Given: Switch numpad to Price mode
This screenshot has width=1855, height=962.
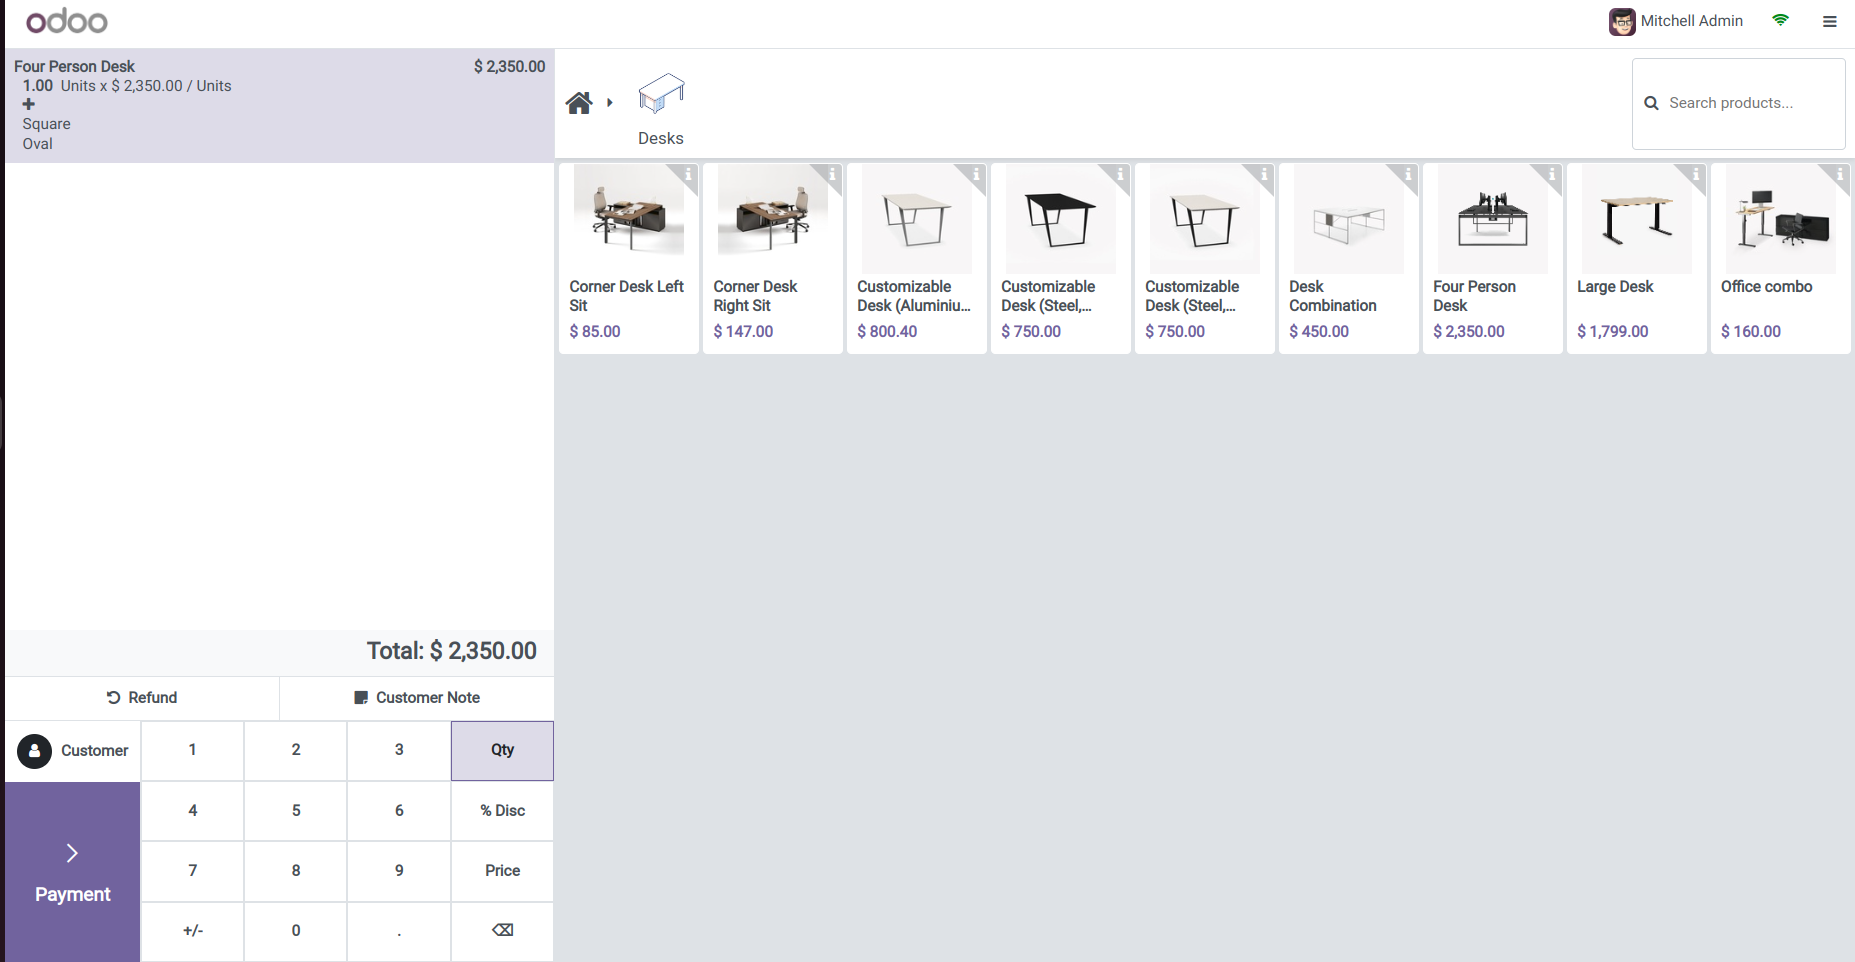Looking at the screenshot, I should click(x=502, y=871).
